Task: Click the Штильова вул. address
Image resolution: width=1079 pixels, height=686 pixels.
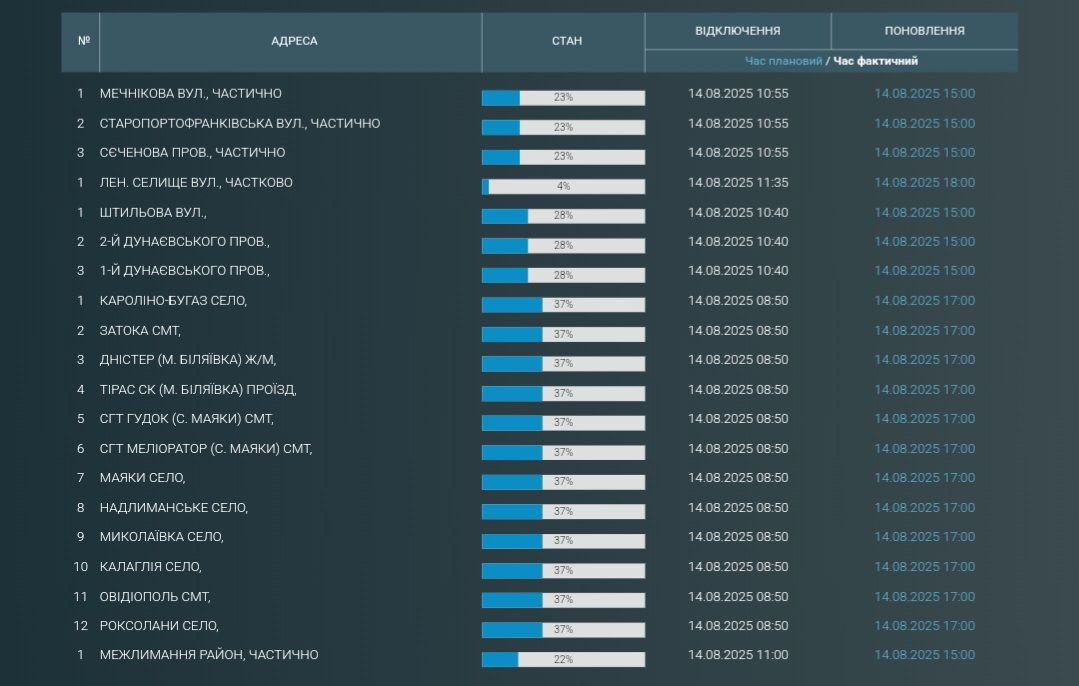Action: pos(153,212)
